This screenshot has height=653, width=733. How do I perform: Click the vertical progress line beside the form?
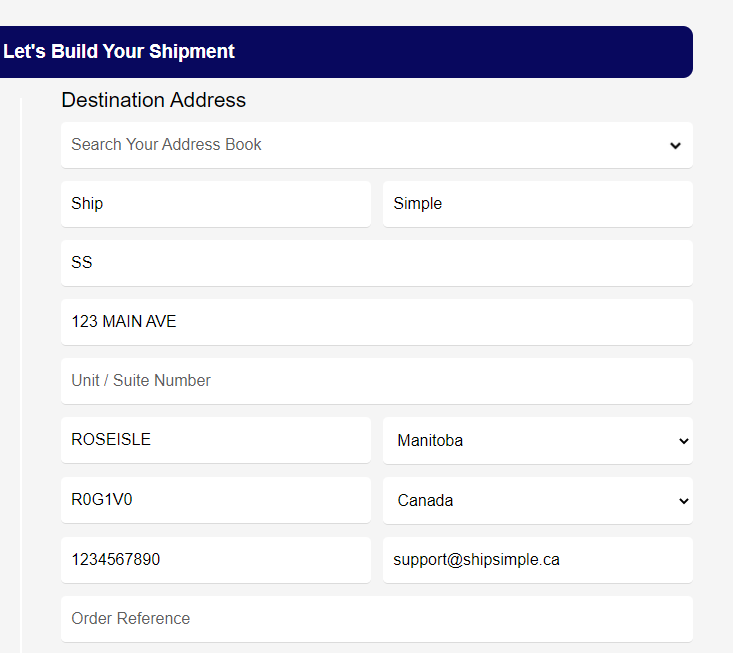click(21, 375)
